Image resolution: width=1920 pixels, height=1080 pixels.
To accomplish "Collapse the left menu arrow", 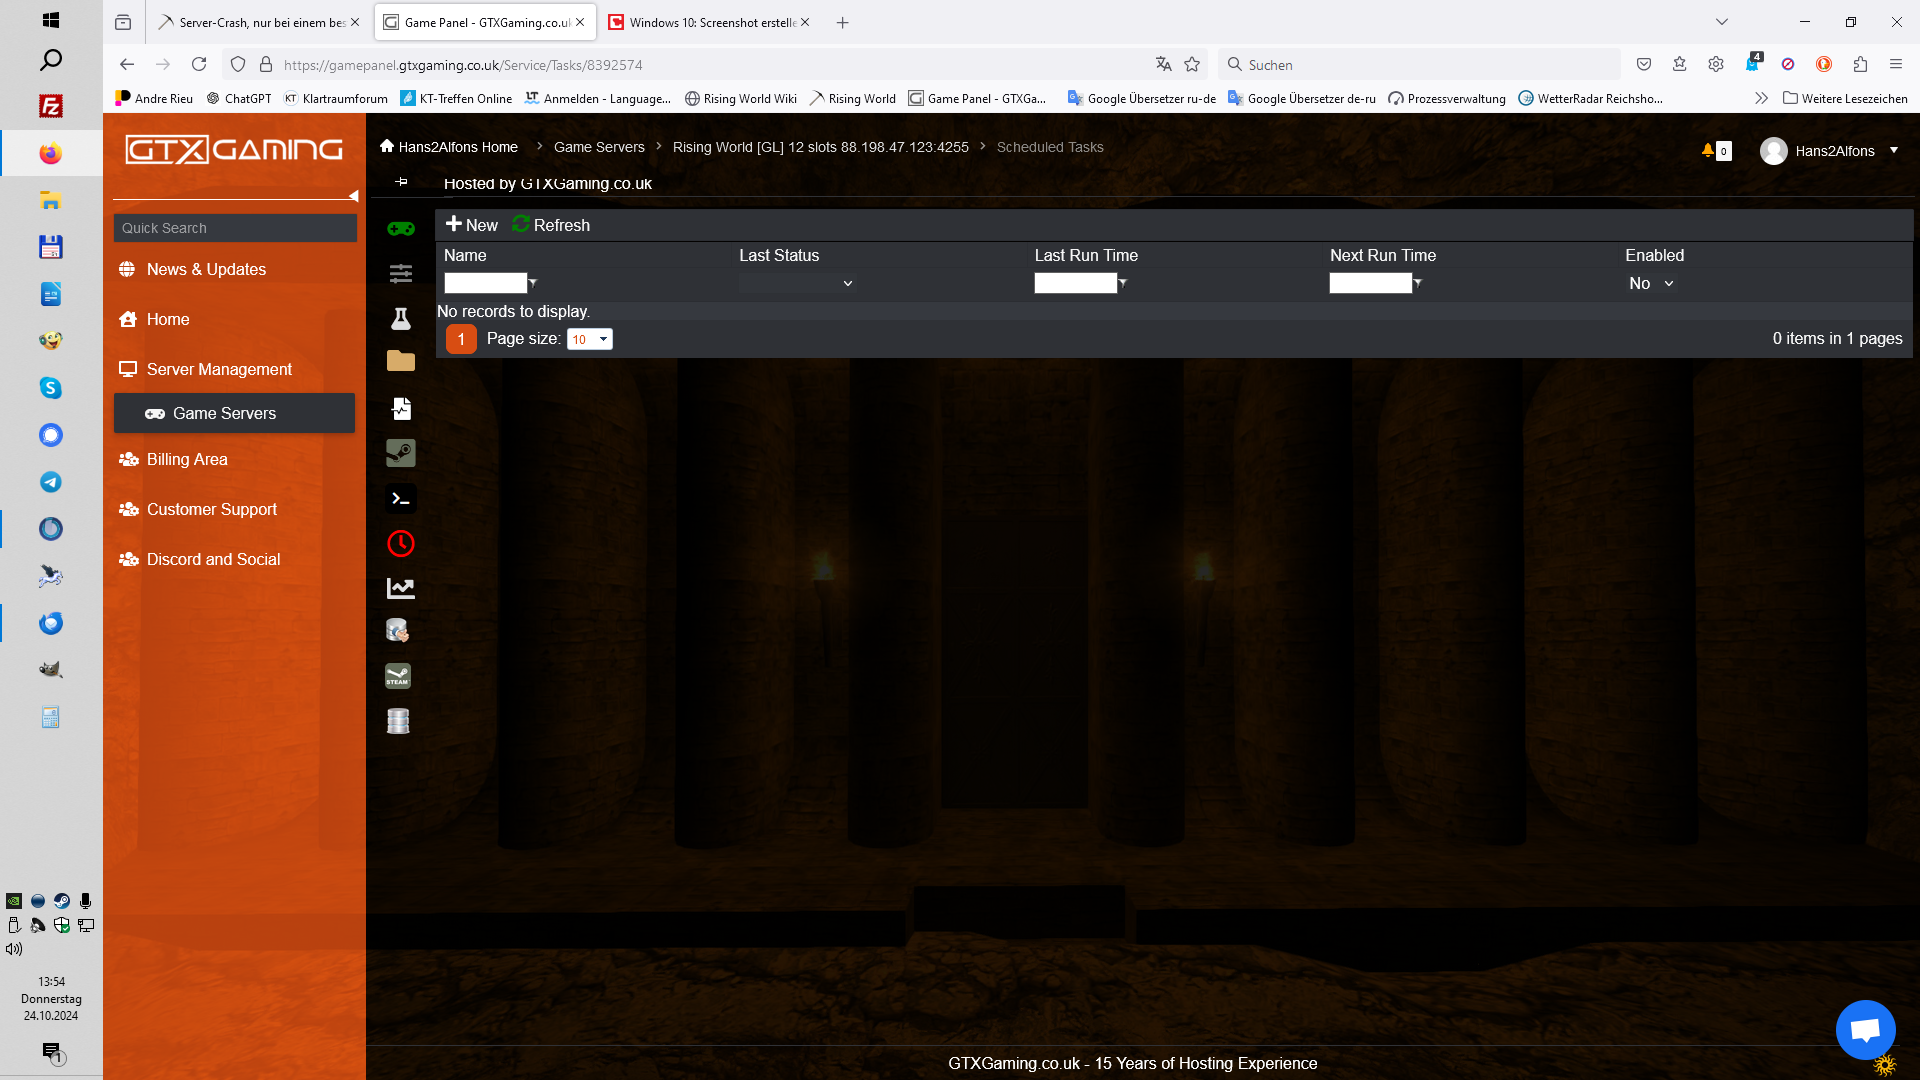I will coord(353,196).
